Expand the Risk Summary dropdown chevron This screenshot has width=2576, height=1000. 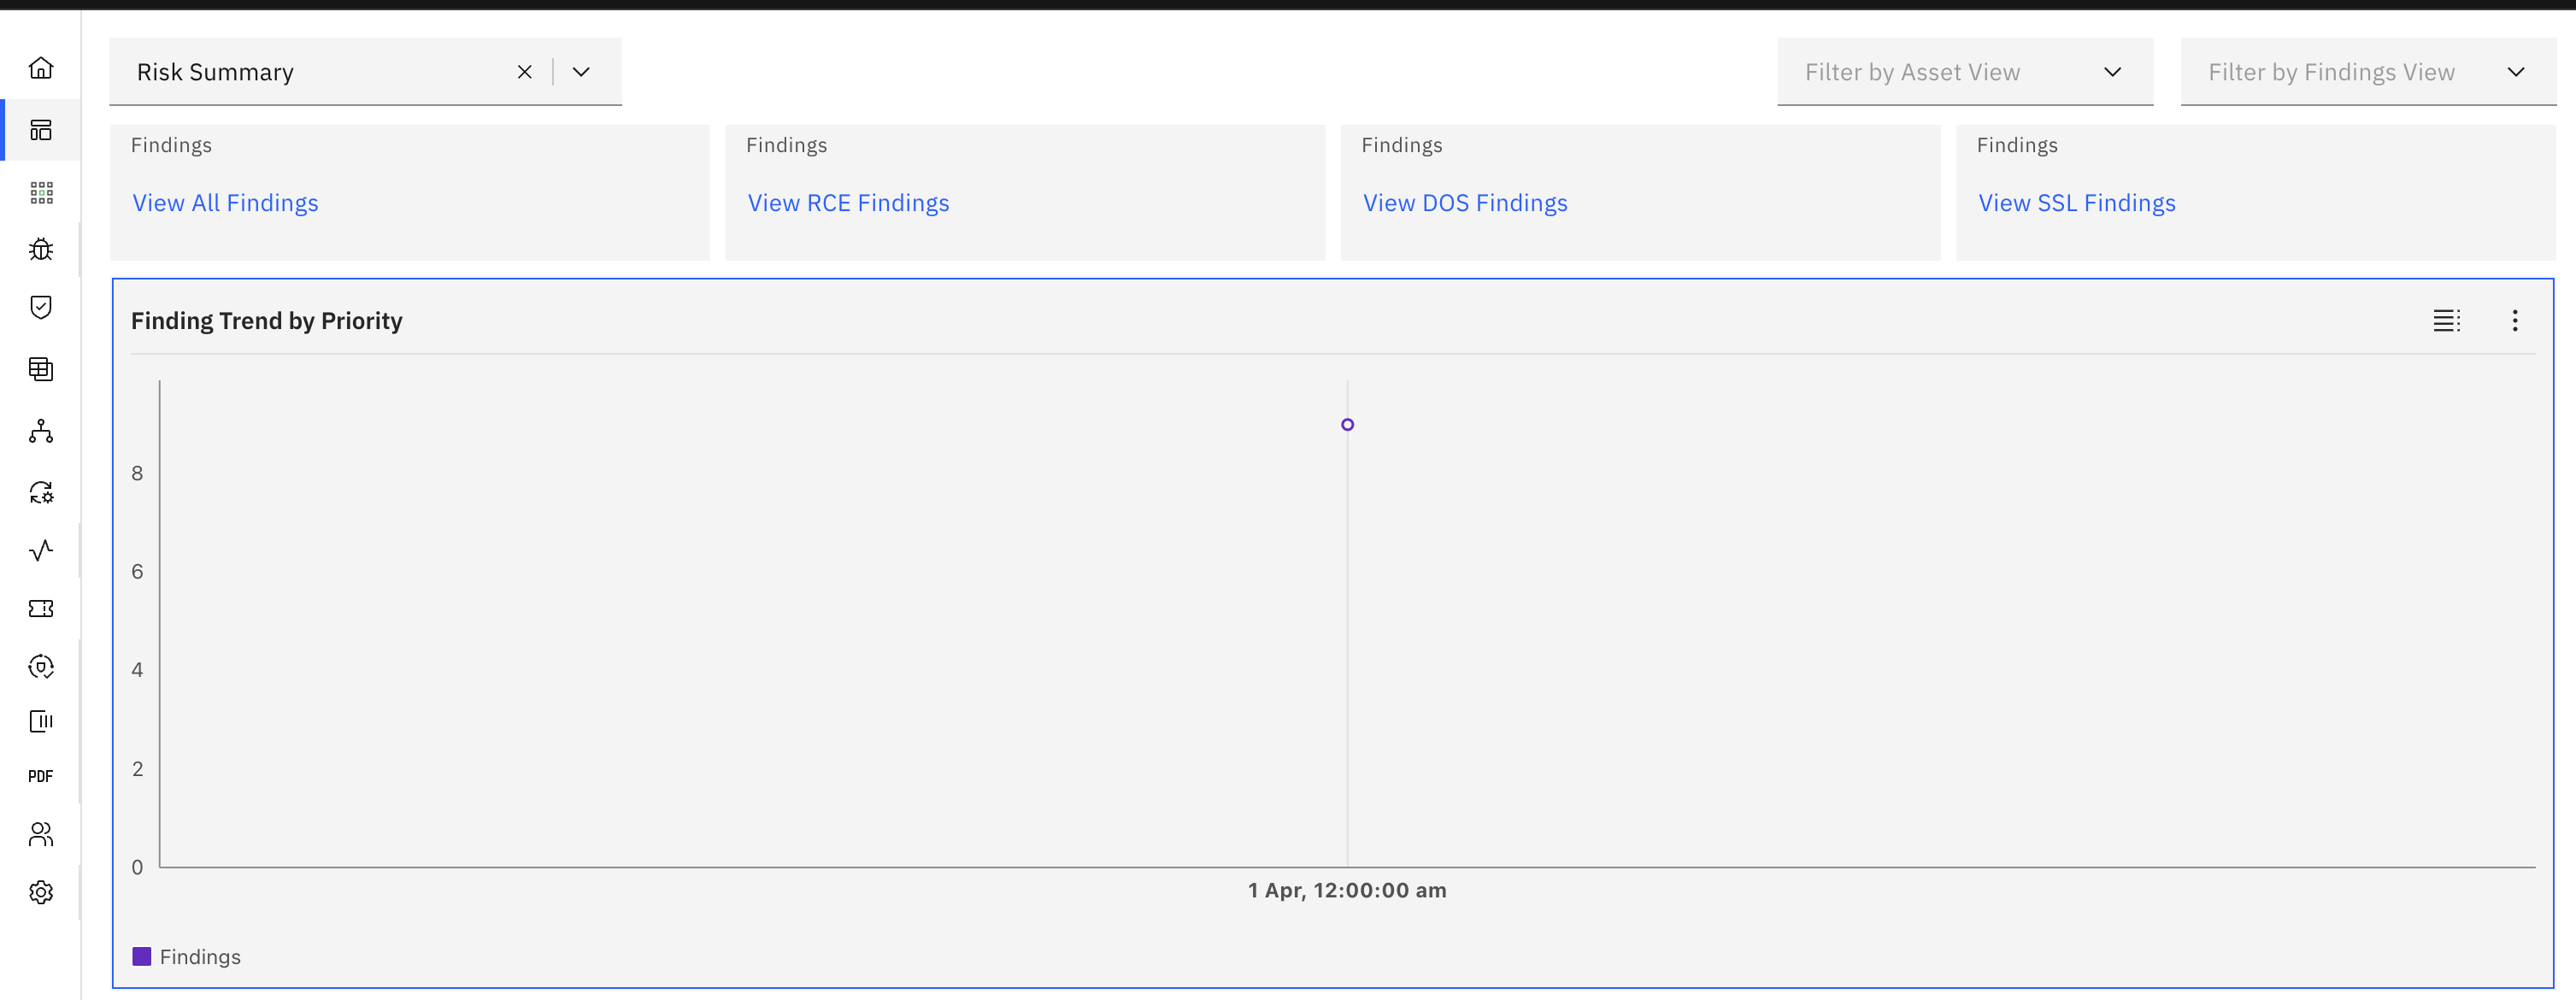tap(581, 72)
